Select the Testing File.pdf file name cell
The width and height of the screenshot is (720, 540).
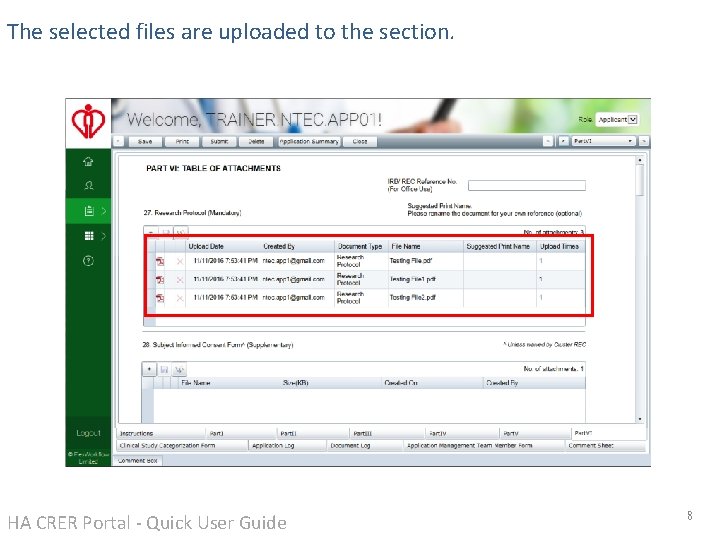pos(426,261)
